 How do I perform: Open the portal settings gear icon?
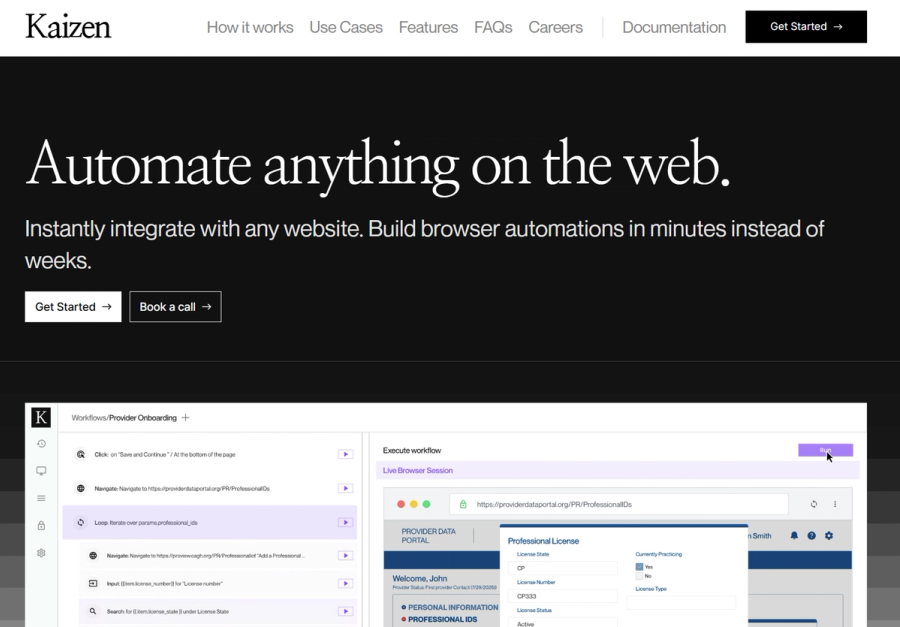pyautogui.click(x=828, y=535)
